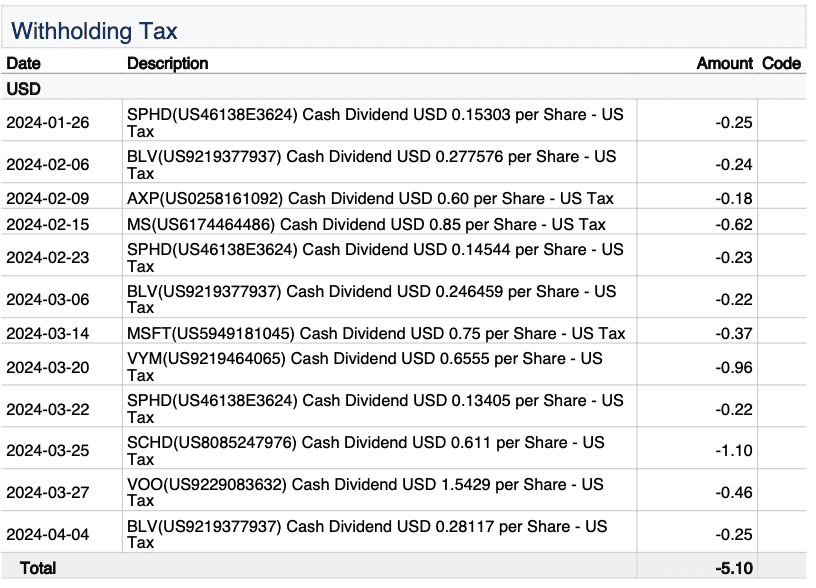Click MS Cash Dividend 0.85 description
This screenshot has height=588, width=816.
(366, 224)
